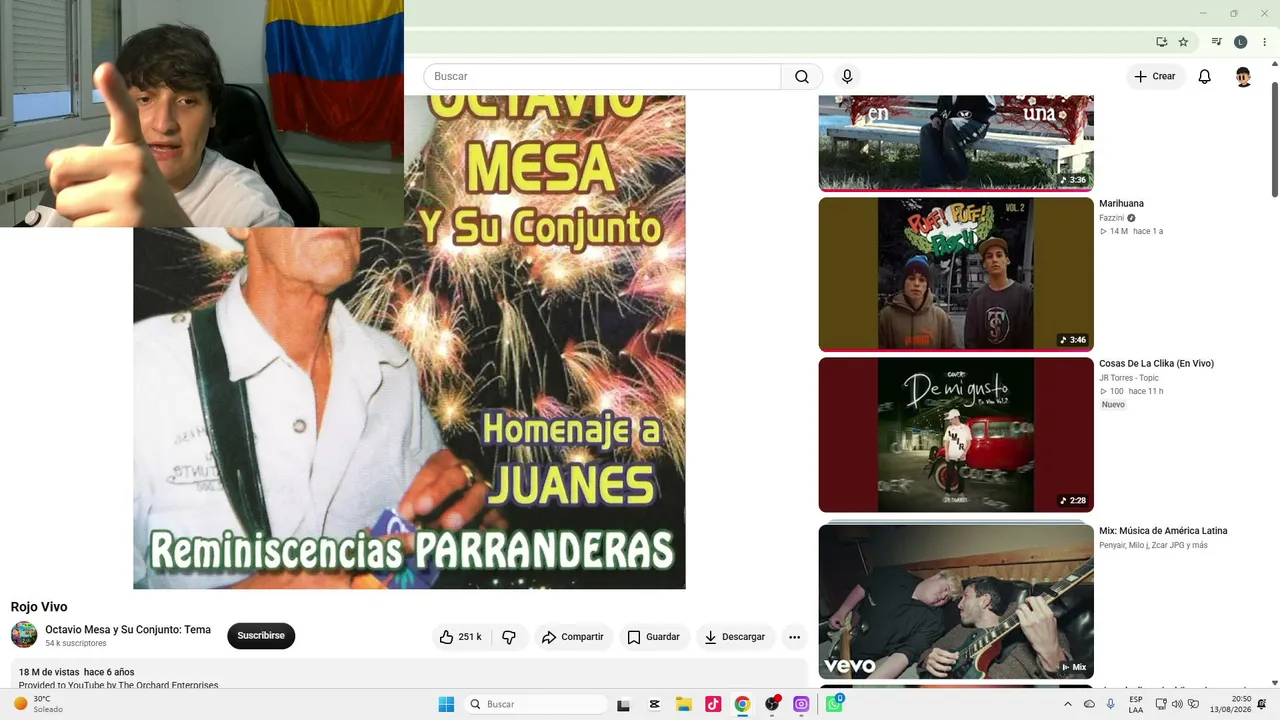Open TikTok from the taskbar
Viewport: 1280px width, 720px height.
pos(713,704)
